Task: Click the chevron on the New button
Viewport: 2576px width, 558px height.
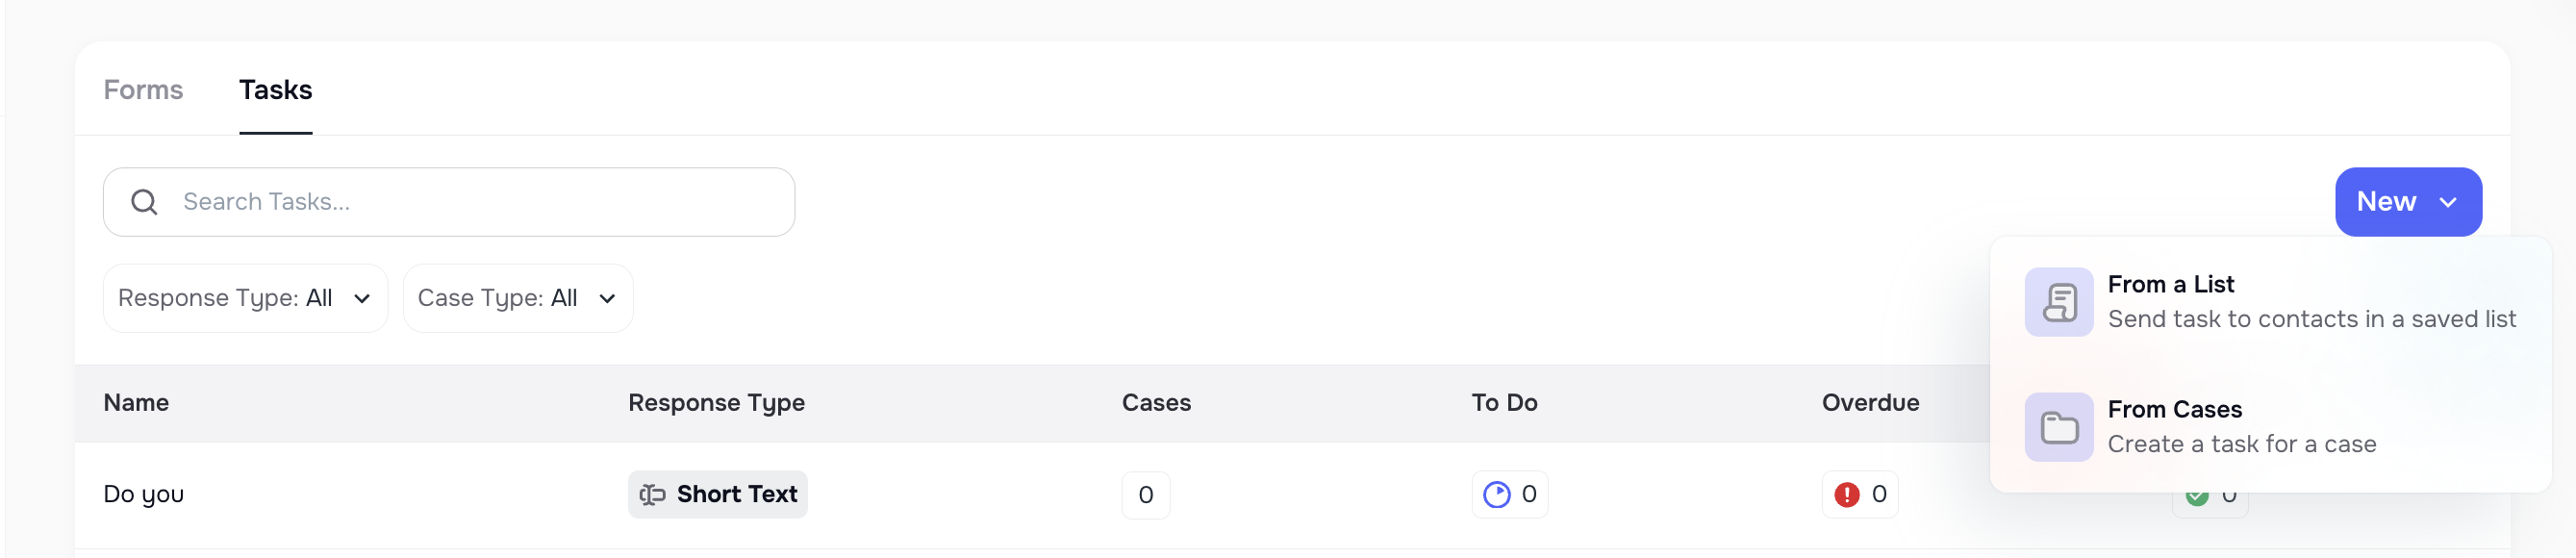Action: coord(2447,202)
